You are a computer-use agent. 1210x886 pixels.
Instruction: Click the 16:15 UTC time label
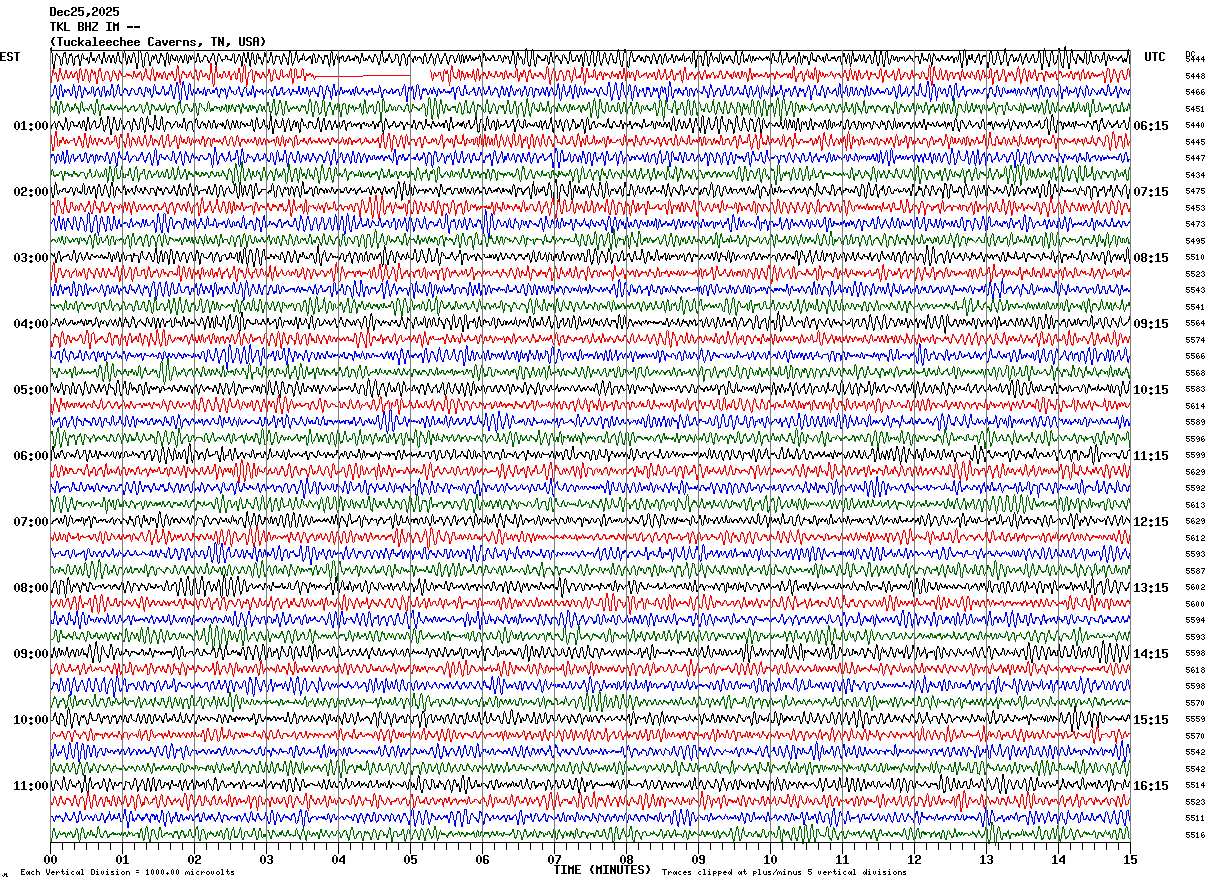1151,786
